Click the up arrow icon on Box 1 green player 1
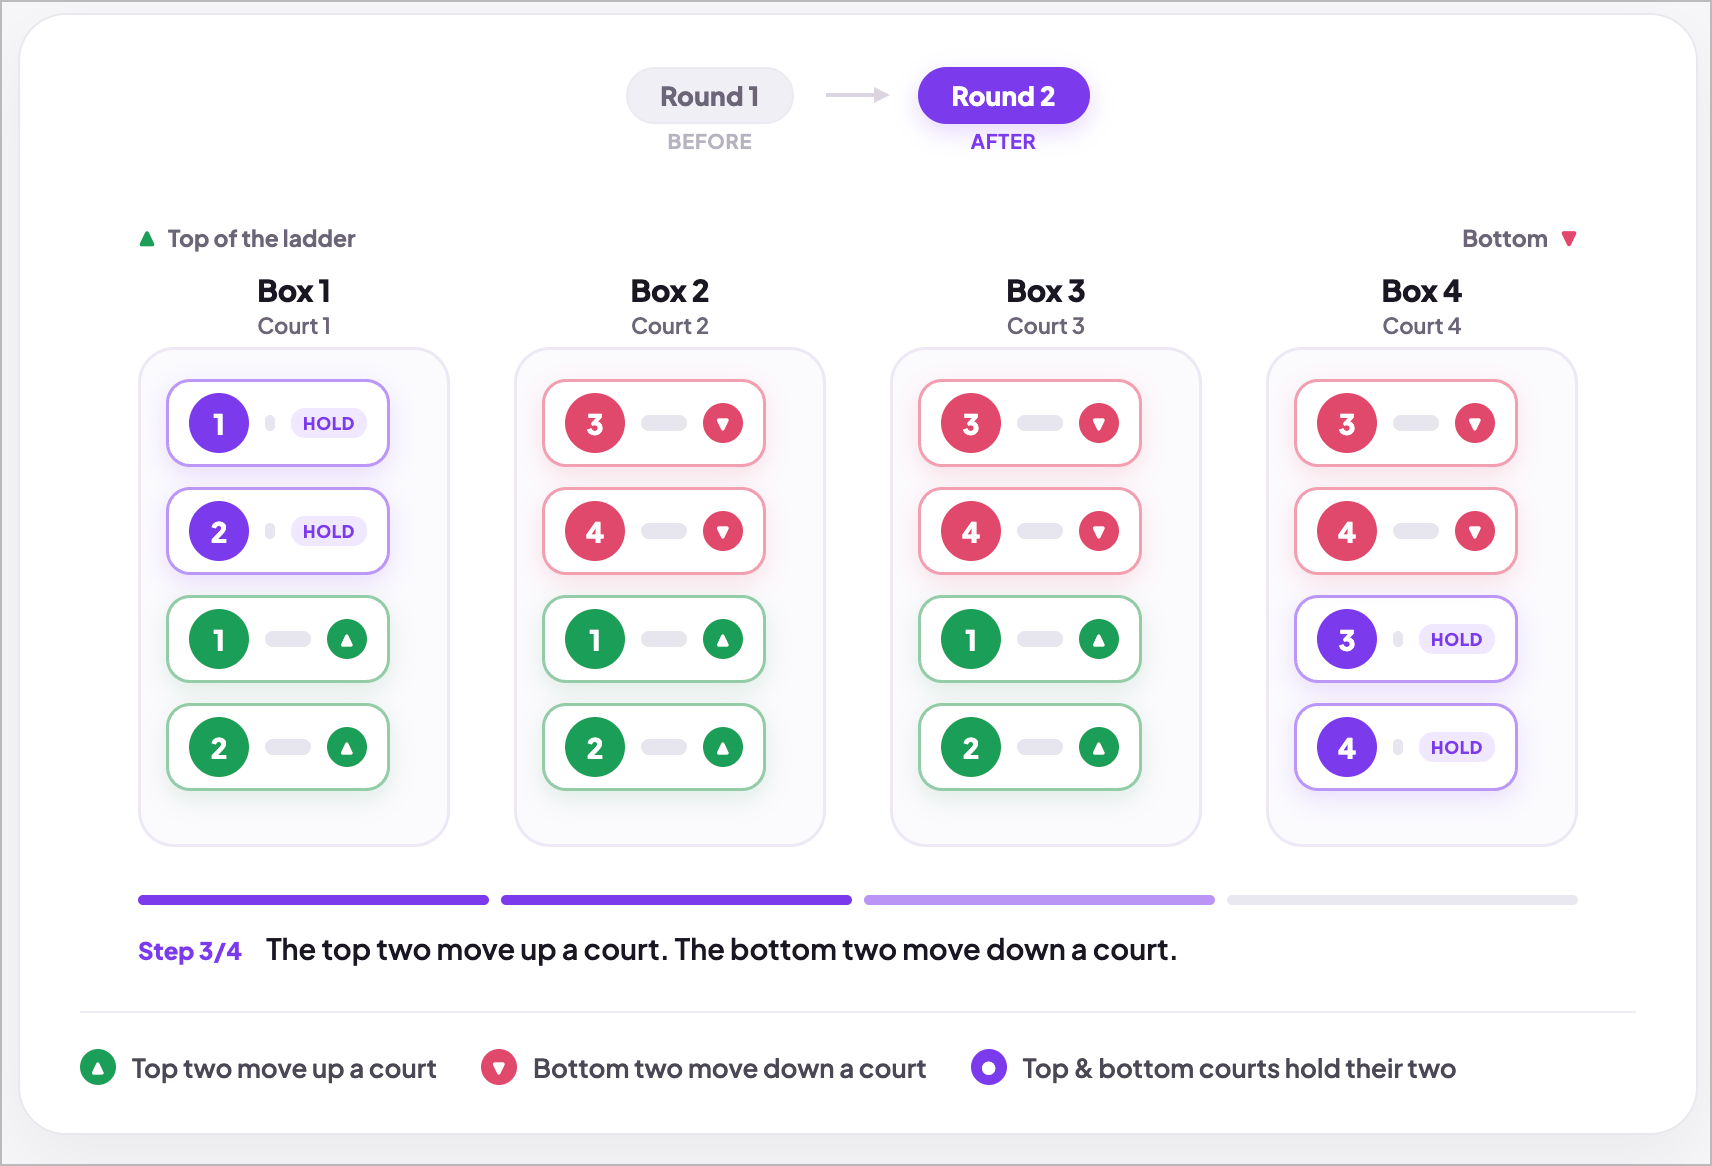1712x1166 pixels. pyautogui.click(x=347, y=639)
